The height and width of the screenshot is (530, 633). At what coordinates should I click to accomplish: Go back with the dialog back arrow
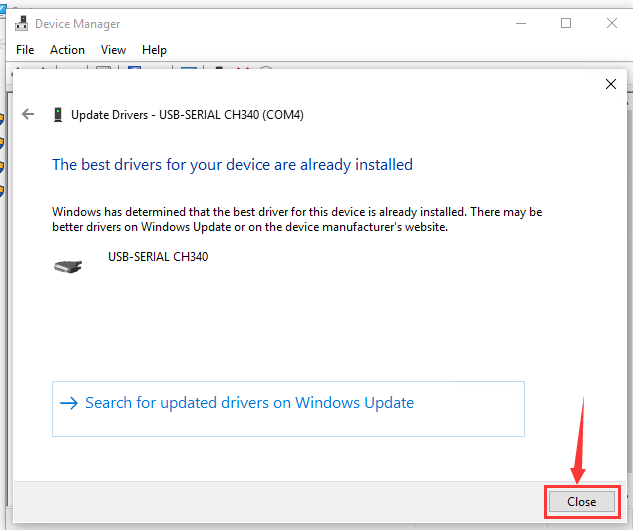coord(28,114)
